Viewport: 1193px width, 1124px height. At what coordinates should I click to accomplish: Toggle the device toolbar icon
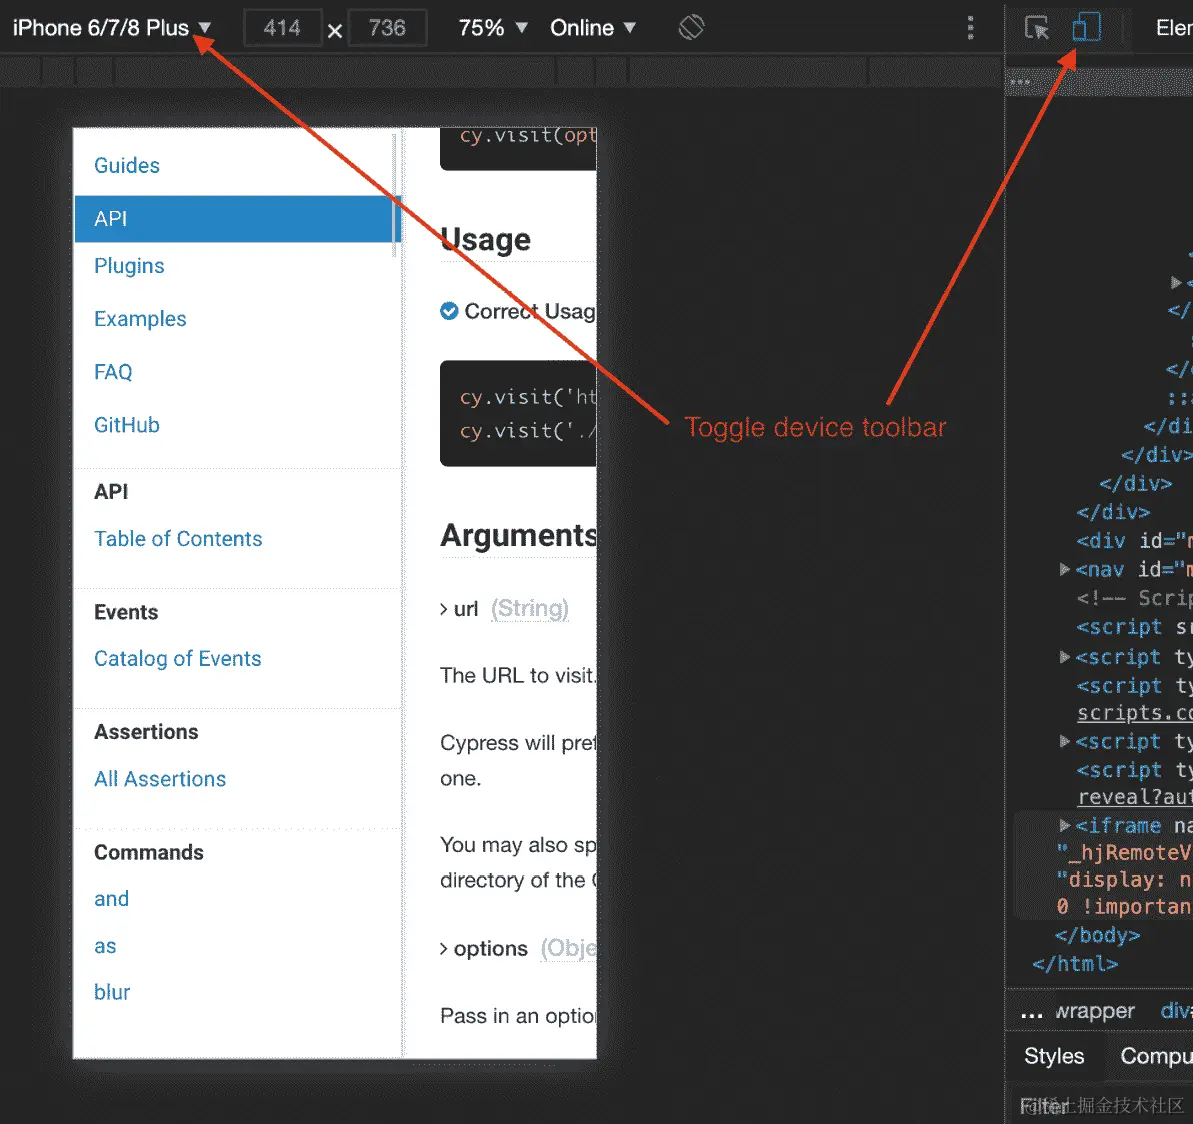(x=1086, y=27)
